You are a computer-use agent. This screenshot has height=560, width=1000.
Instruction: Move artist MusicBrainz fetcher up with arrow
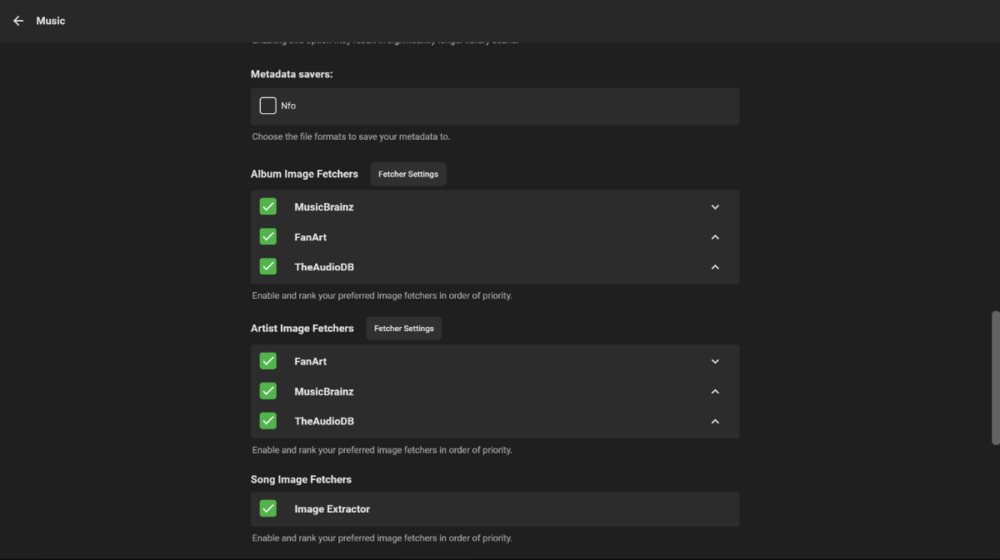pos(715,392)
